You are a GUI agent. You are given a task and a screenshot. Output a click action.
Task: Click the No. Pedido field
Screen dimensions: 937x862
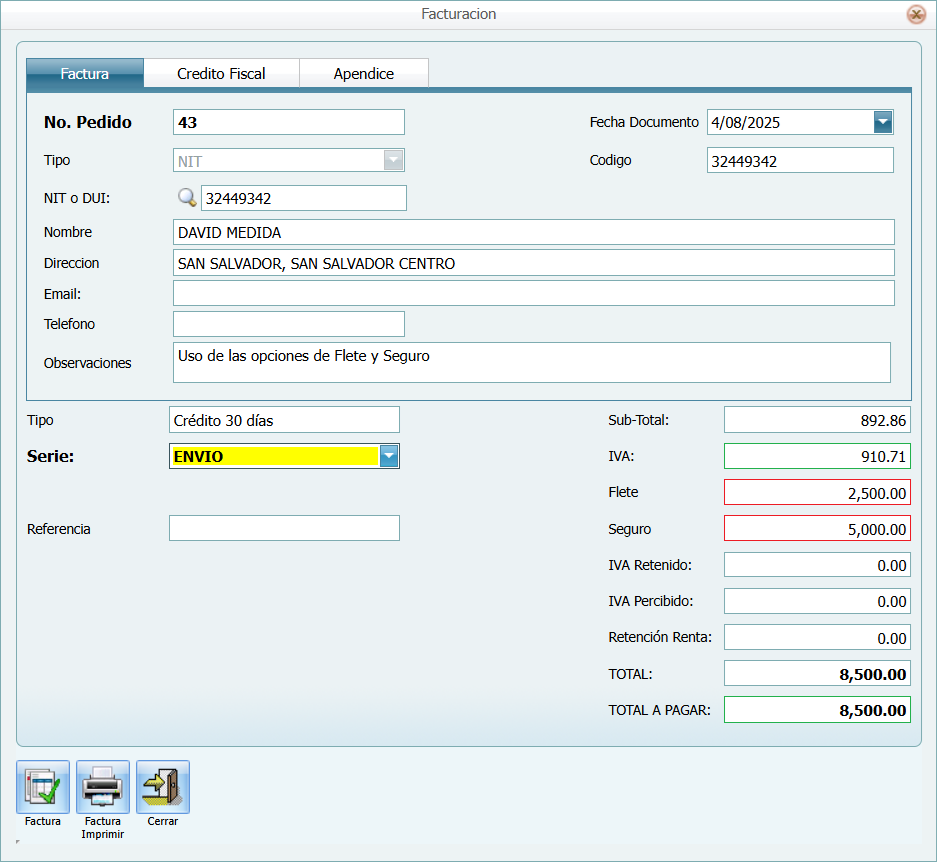[288, 122]
